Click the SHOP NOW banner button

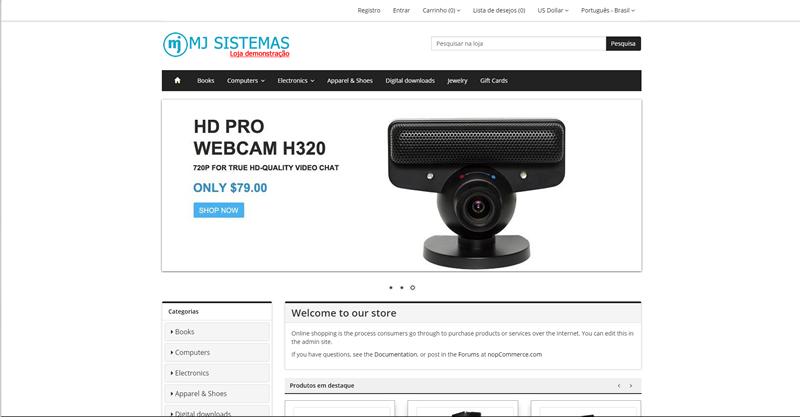pyautogui.click(x=218, y=210)
